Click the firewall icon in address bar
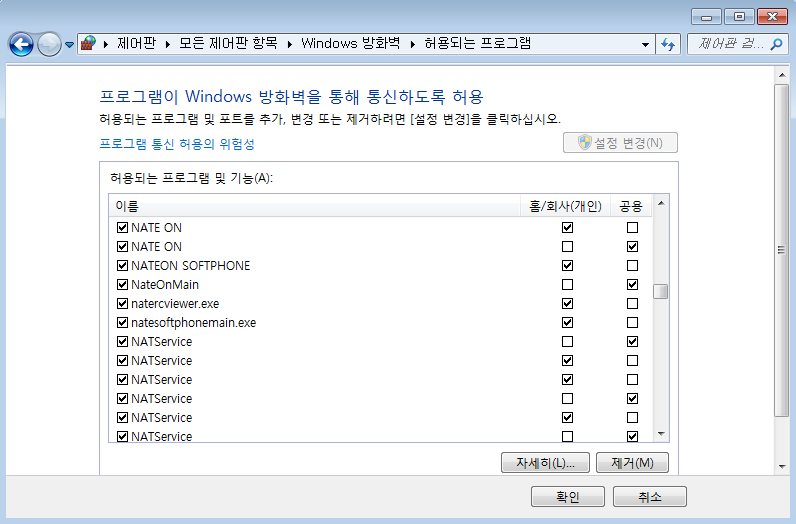 coord(88,44)
